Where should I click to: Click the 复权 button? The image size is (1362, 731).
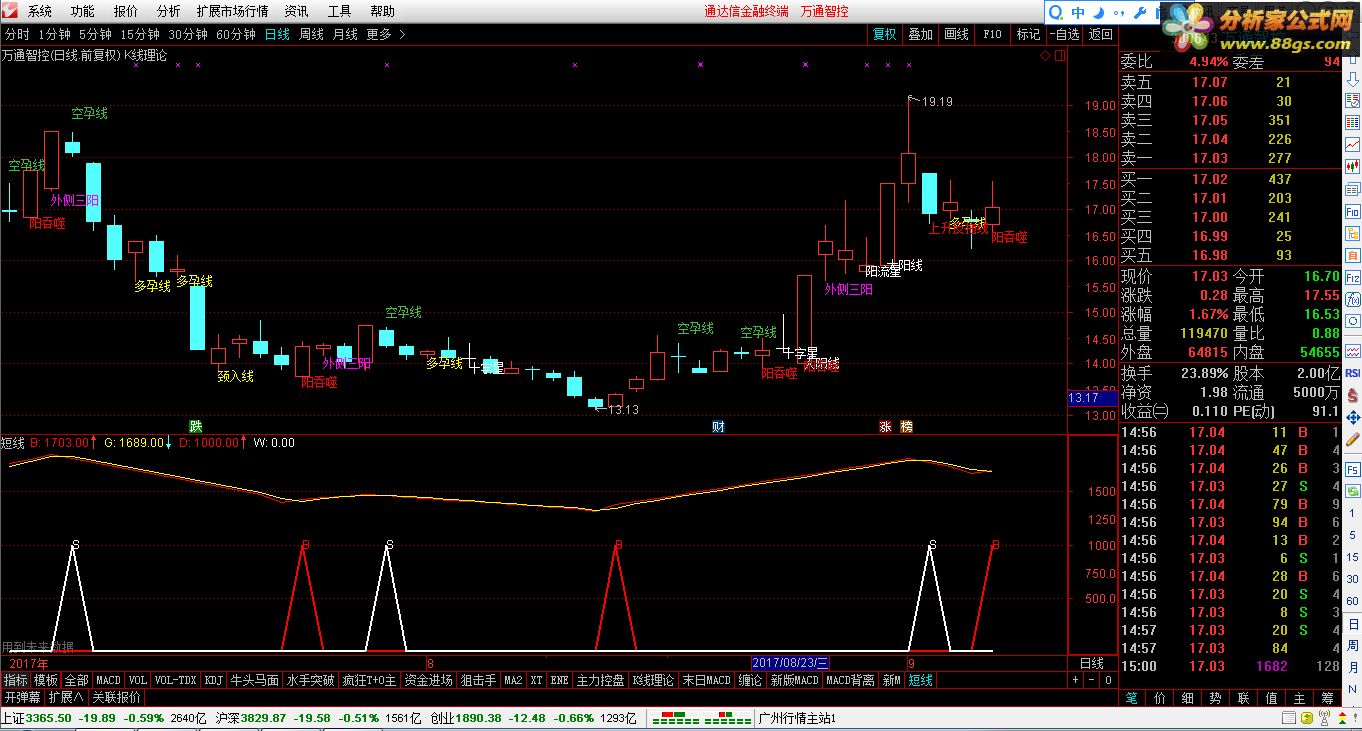click(x=885, y=34)
